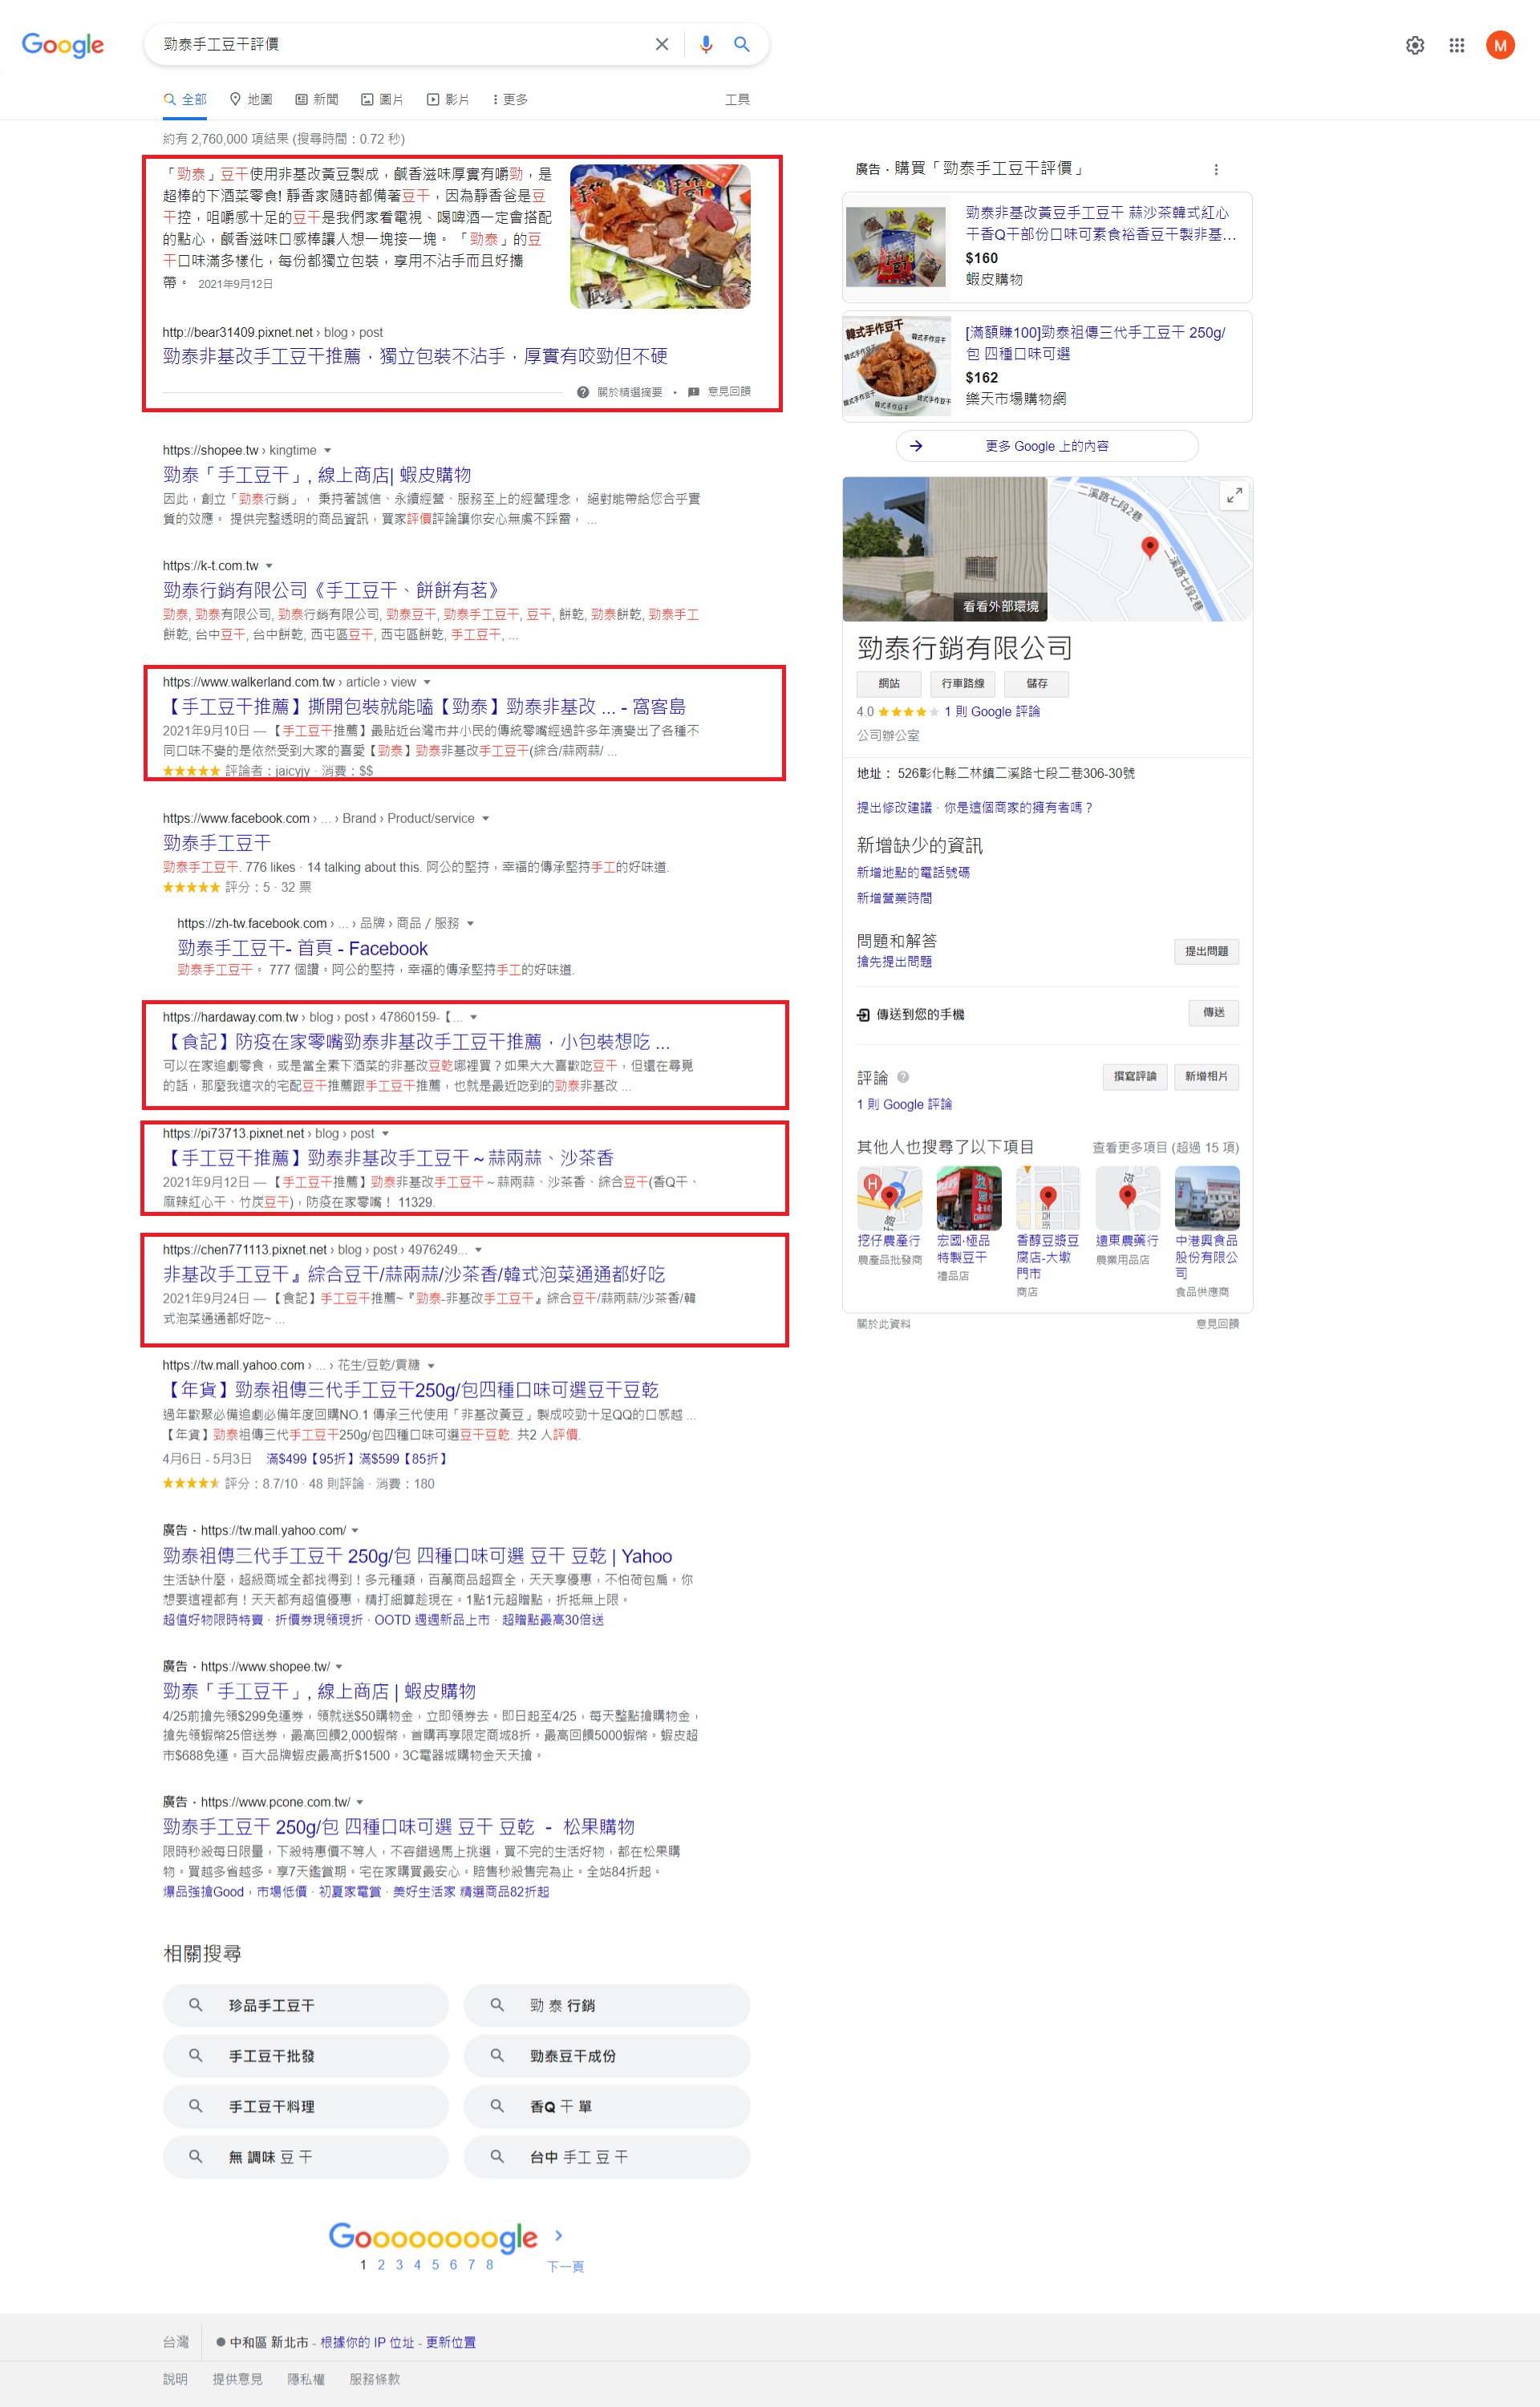Open the $160 蝦皮購物 product ad image

pos(896,246)
